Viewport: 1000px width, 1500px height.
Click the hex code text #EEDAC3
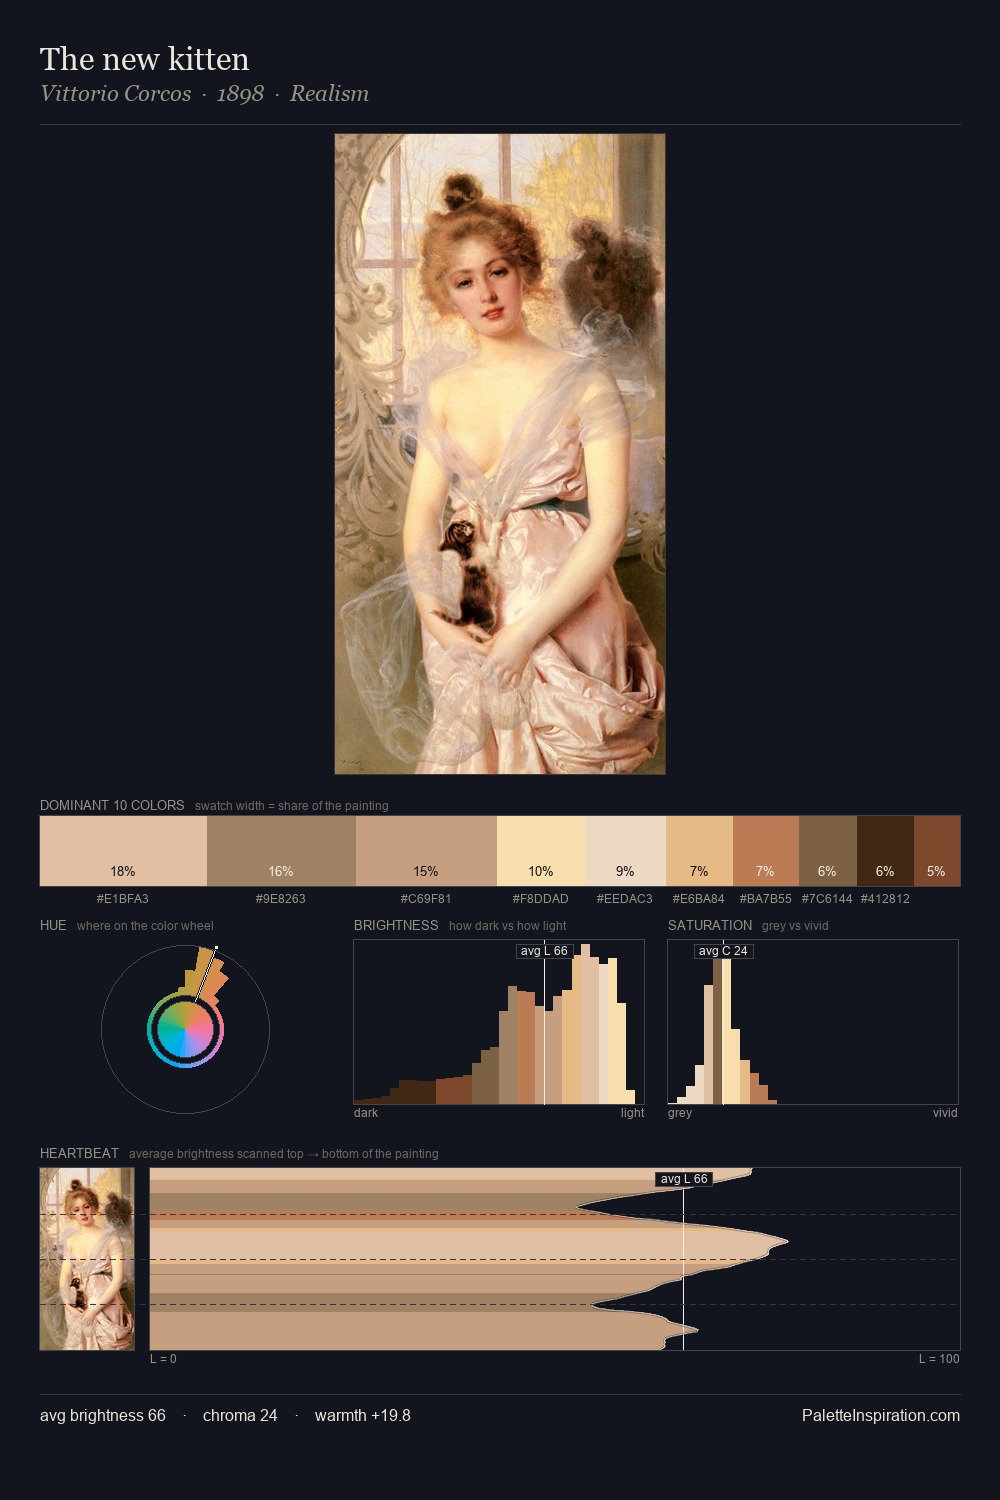[625, 899]
